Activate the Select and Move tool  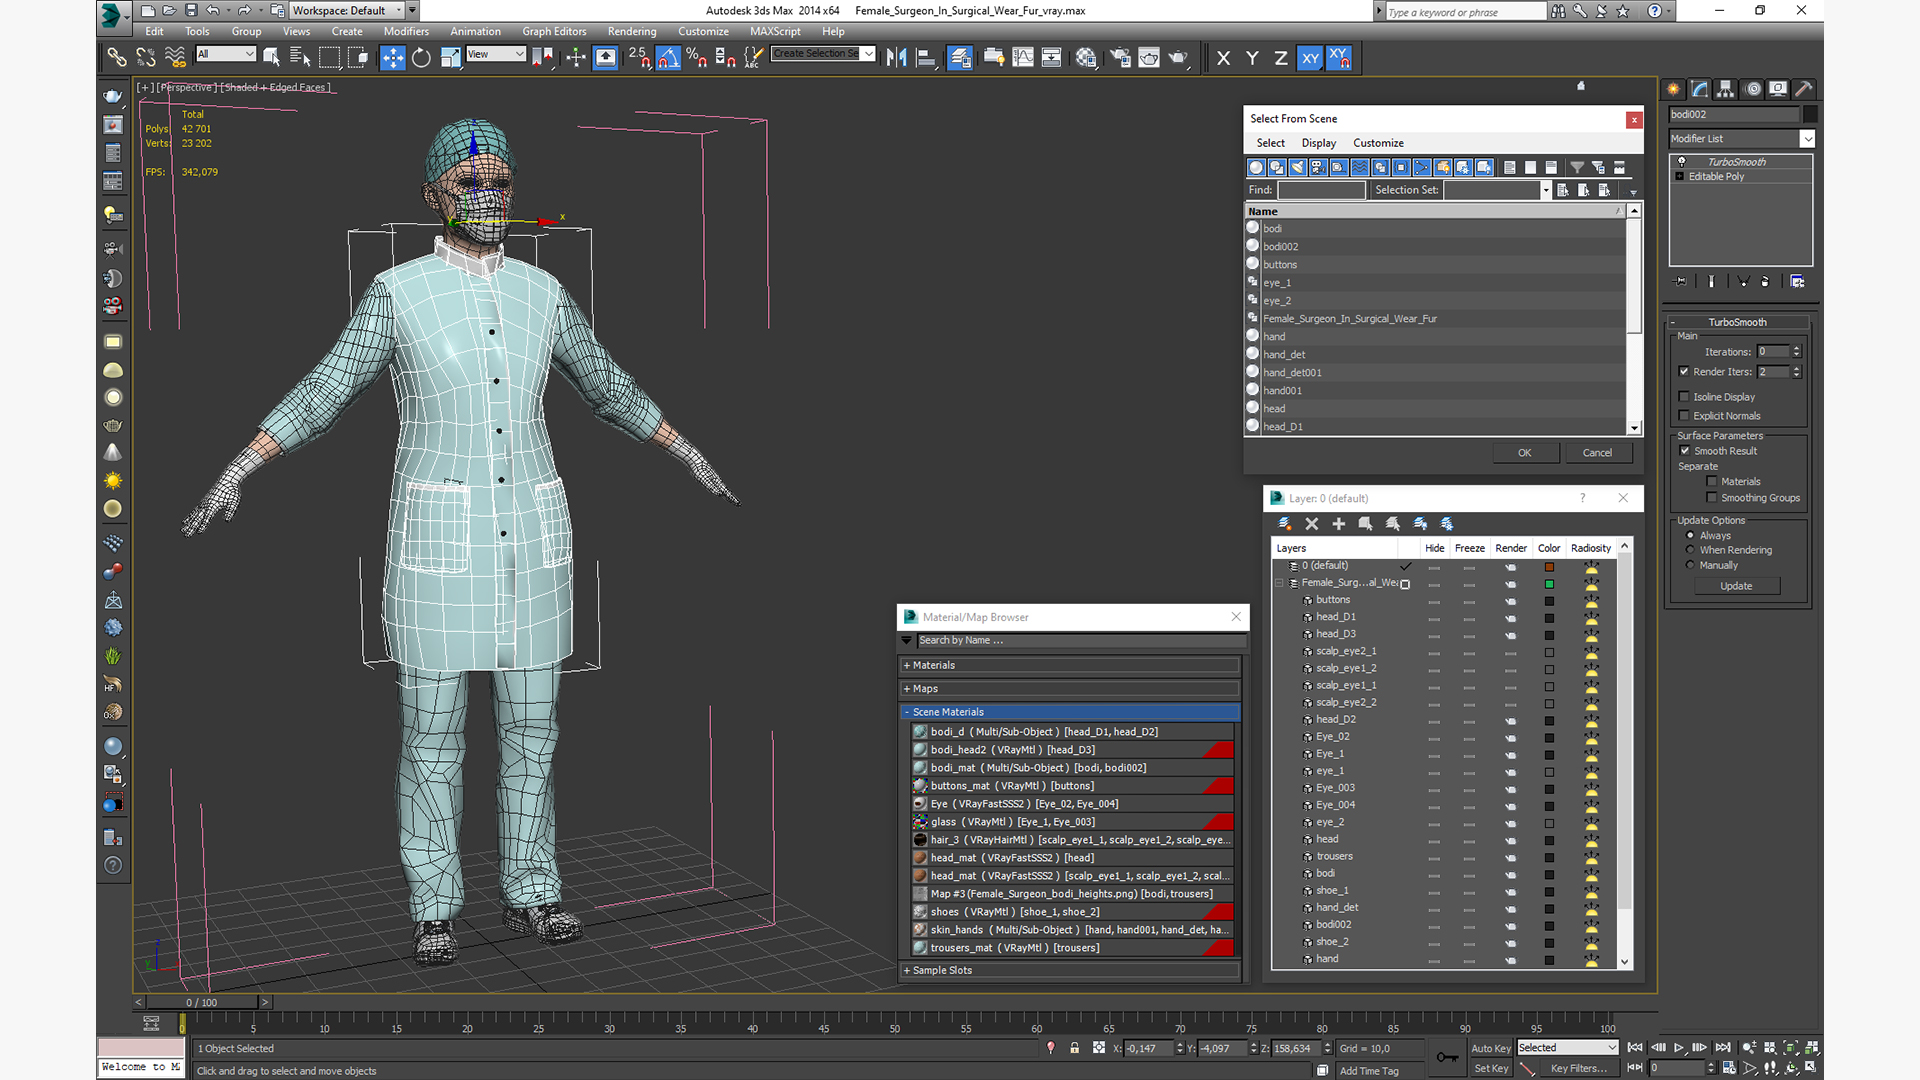point(393,58)
